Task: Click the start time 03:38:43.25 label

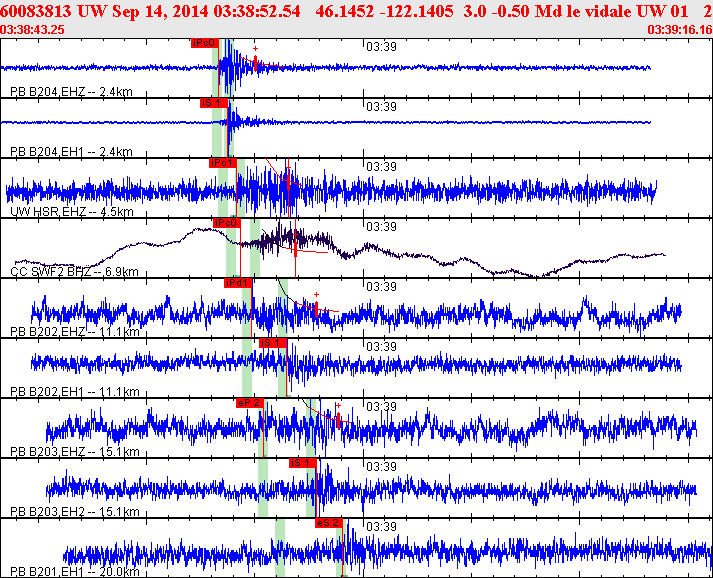Action: (x=35, y=30)
